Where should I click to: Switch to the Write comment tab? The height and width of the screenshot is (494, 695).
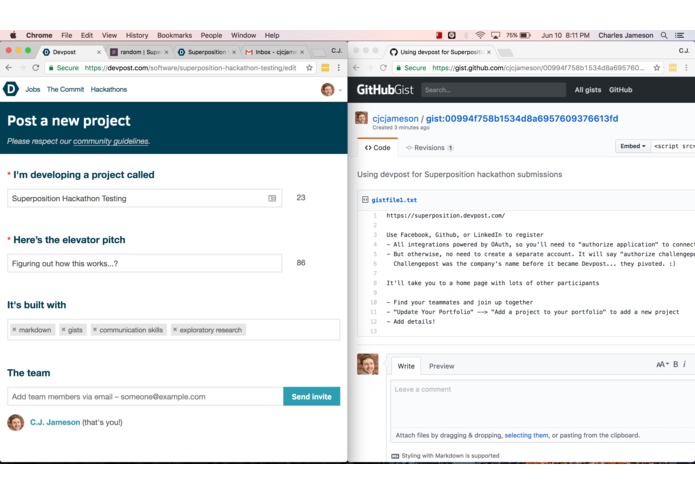(x=406, y=366)
